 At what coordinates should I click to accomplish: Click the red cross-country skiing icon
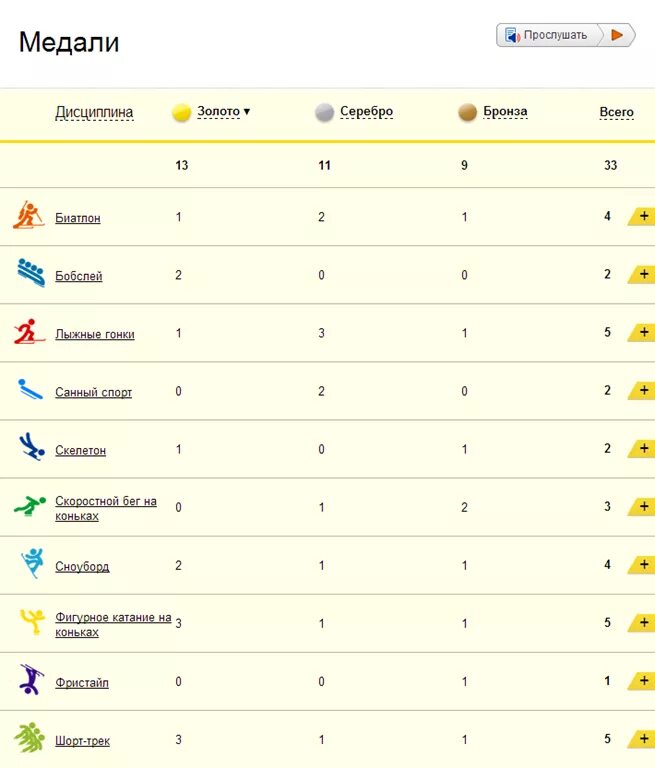point(29,332)
